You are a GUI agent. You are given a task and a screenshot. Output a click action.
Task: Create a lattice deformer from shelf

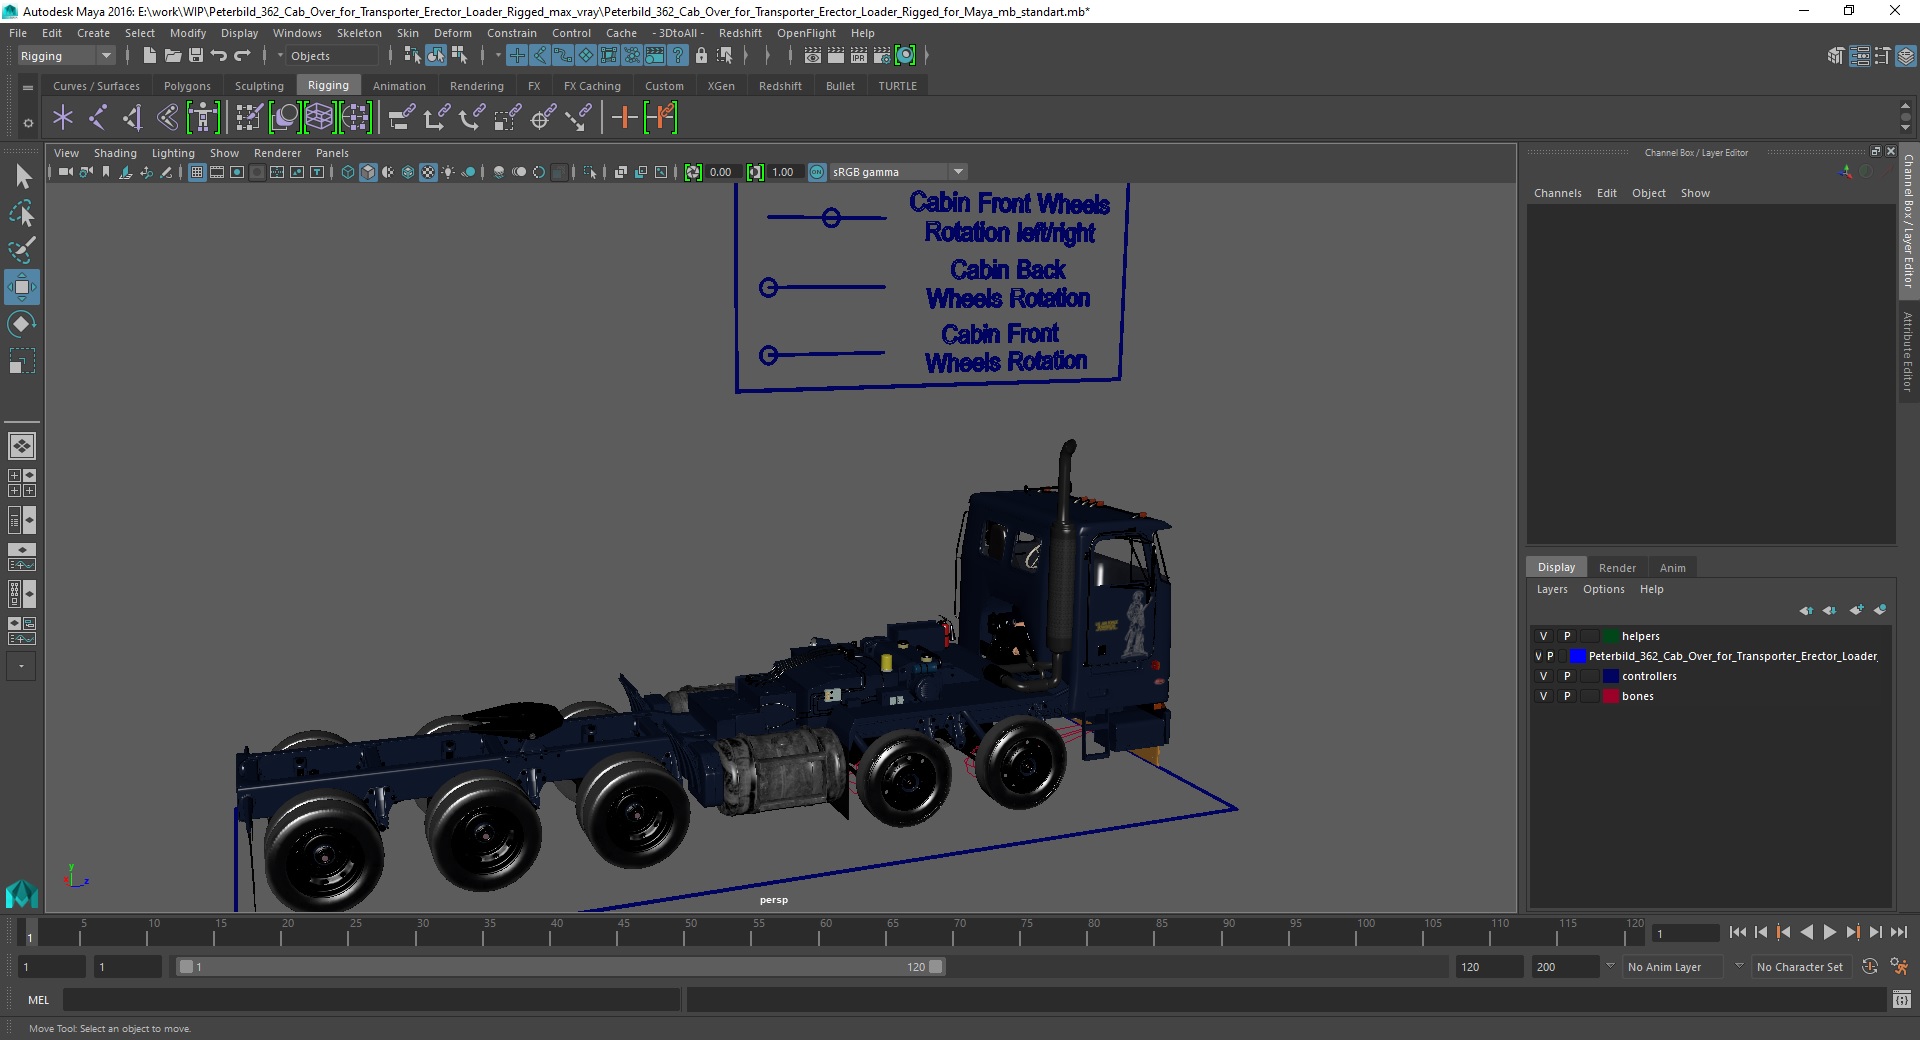(x=319, y=118)
